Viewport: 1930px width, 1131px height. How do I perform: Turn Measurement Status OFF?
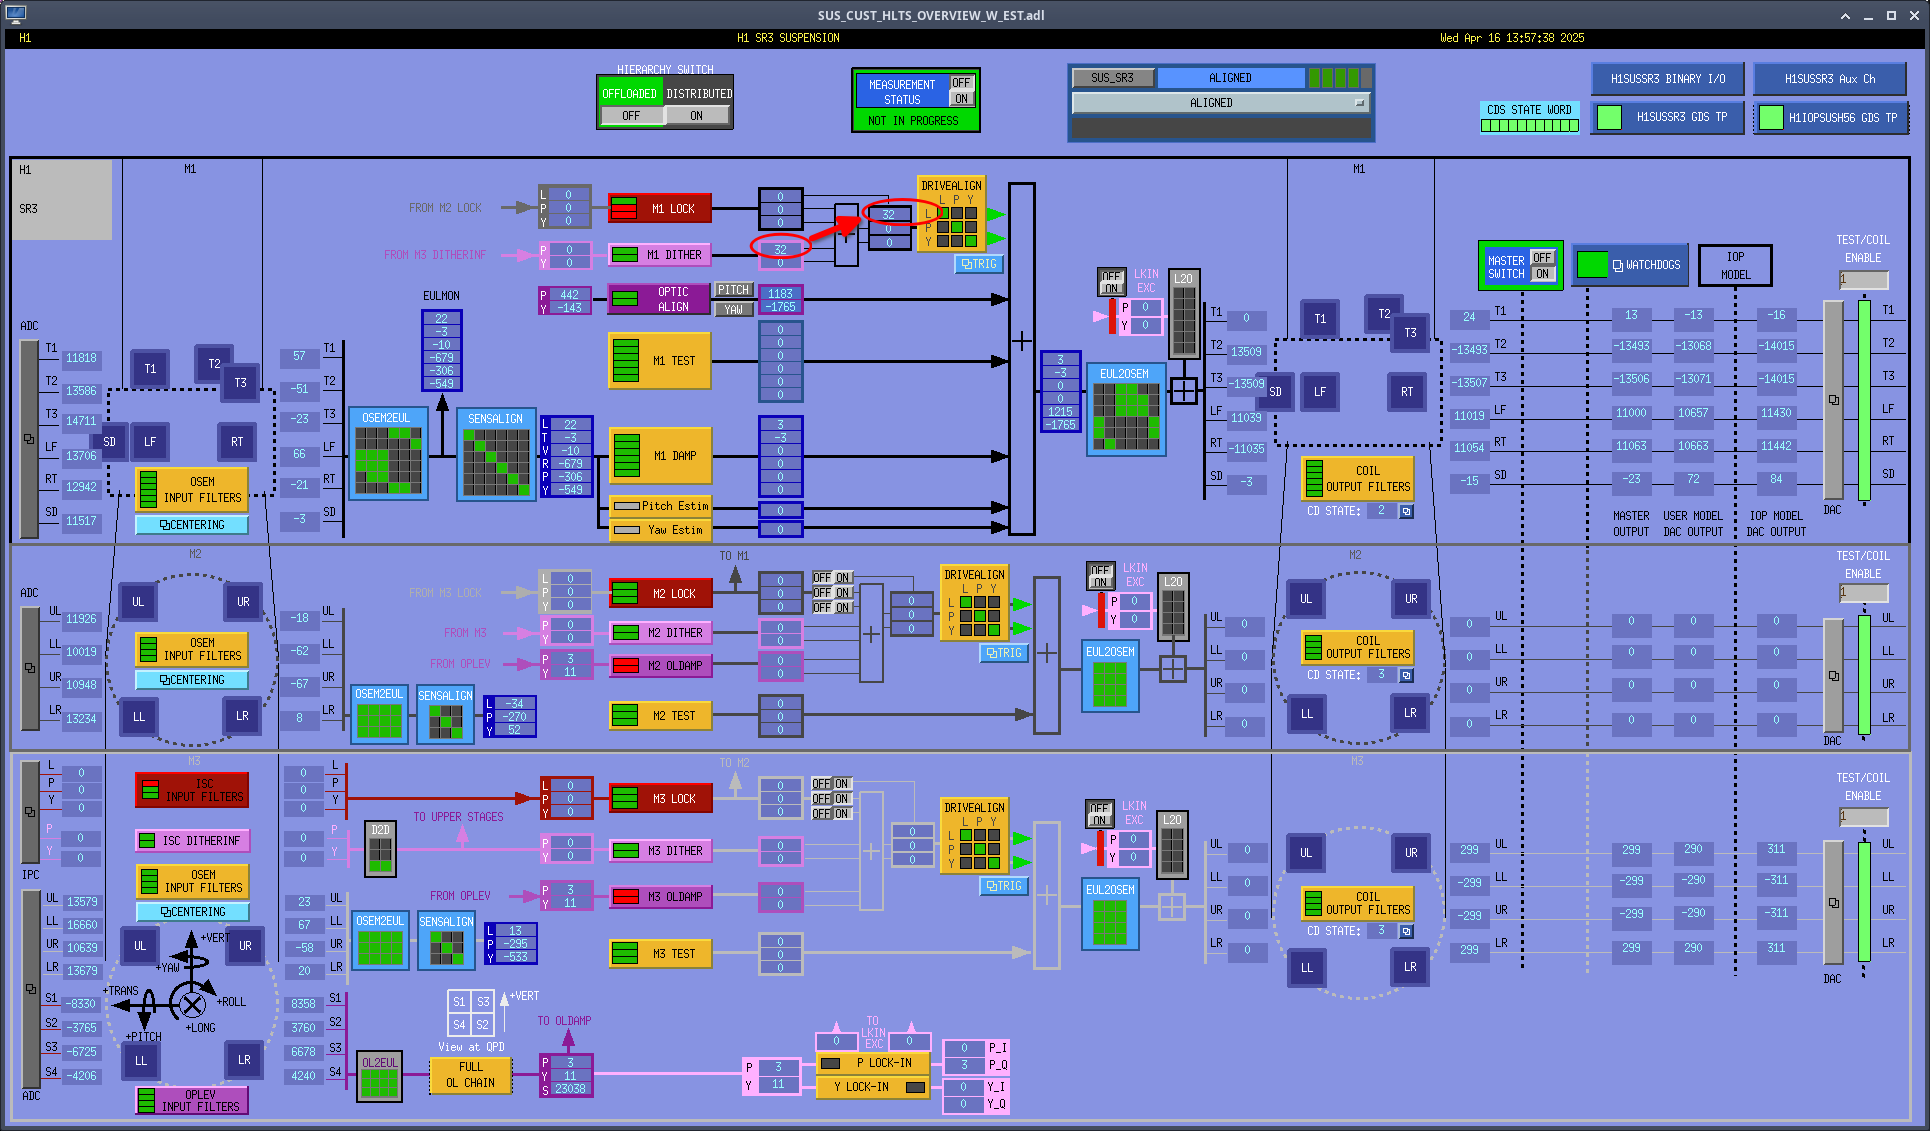[961, 83]
